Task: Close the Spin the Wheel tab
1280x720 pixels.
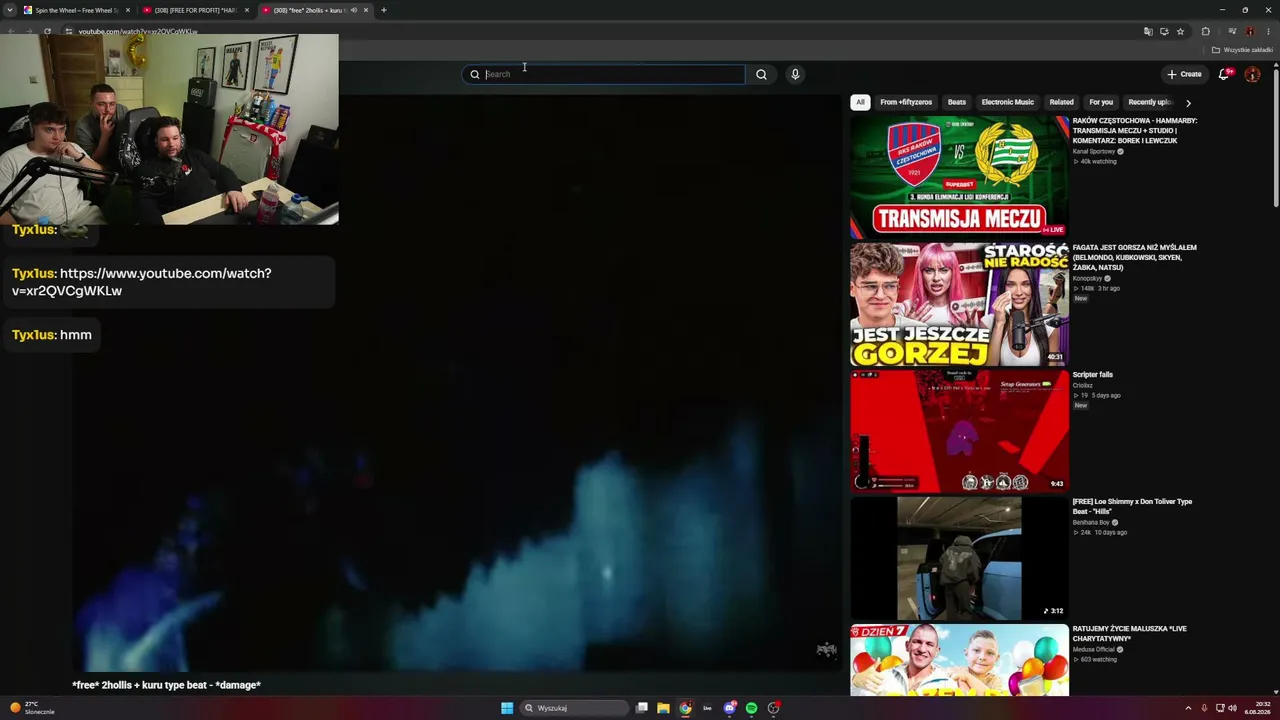Action: coord(128,10)
